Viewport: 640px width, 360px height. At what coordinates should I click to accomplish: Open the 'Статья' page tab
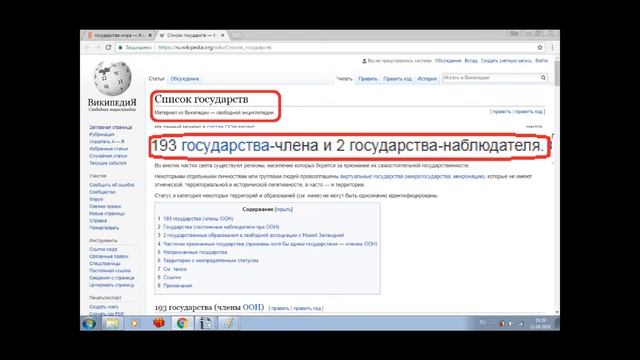tap(156, 79)
